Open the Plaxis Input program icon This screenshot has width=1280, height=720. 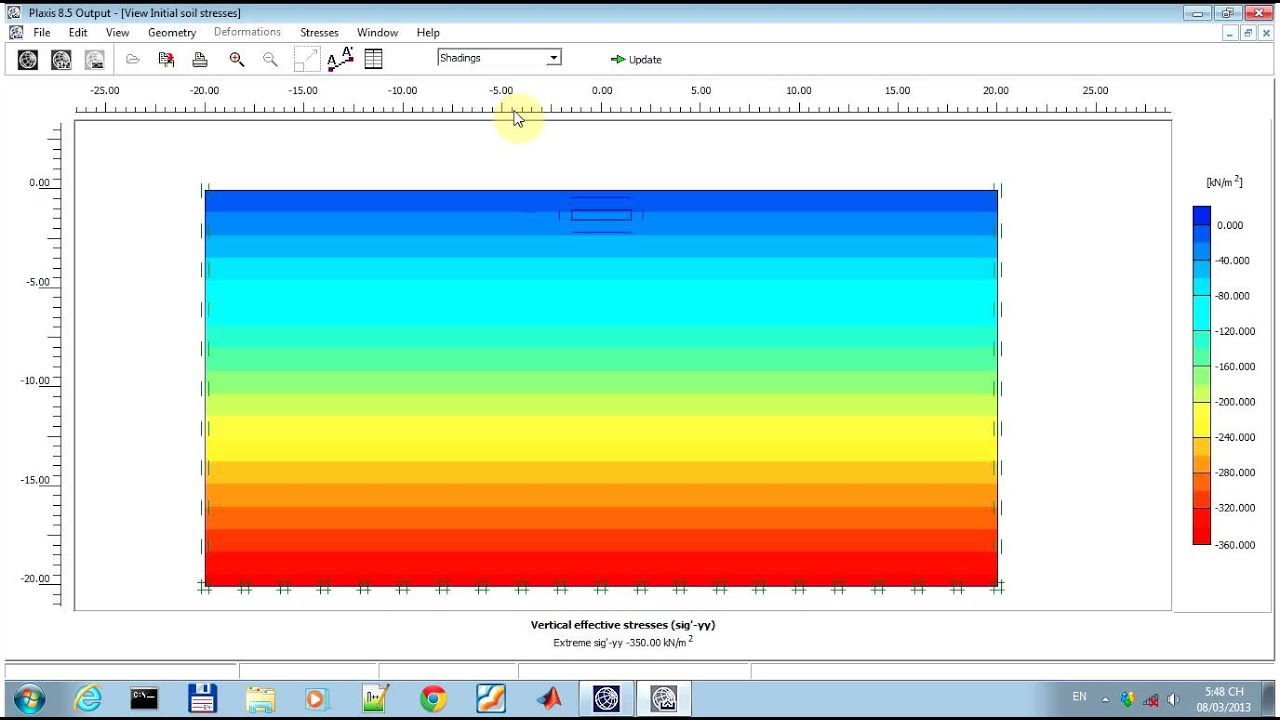point(28,60)
